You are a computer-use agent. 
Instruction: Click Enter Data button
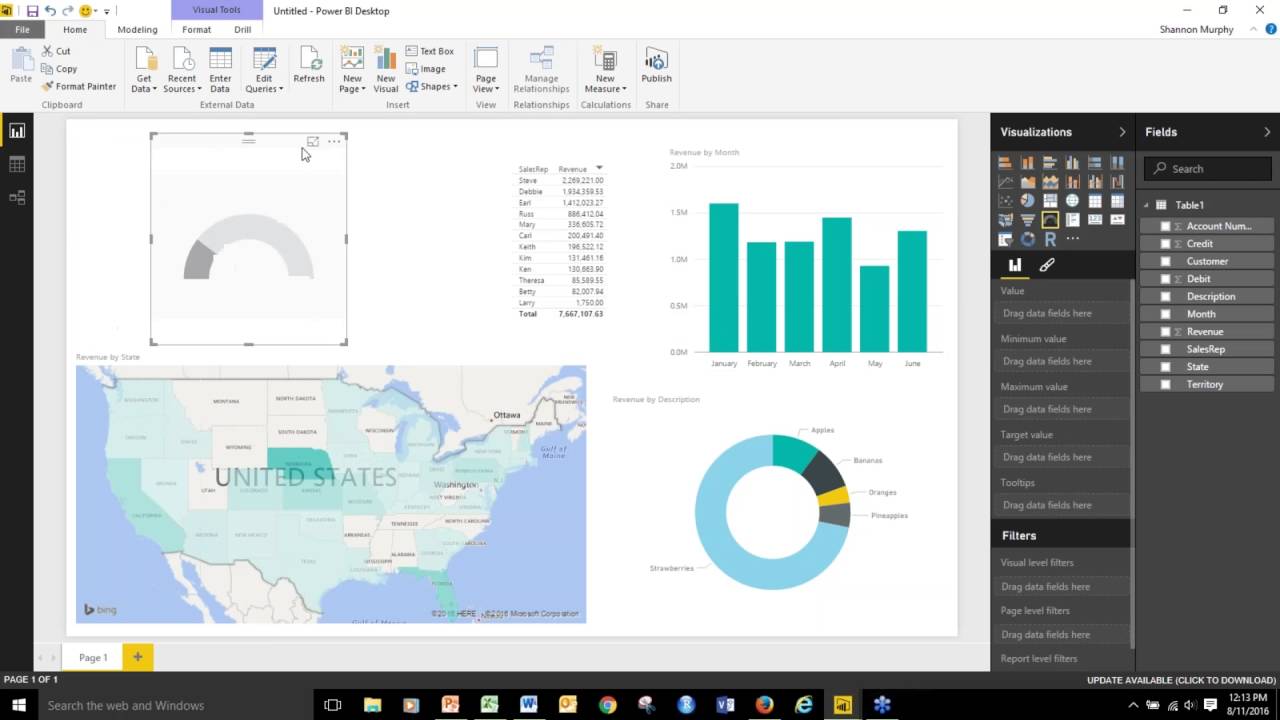coord(220,69)
